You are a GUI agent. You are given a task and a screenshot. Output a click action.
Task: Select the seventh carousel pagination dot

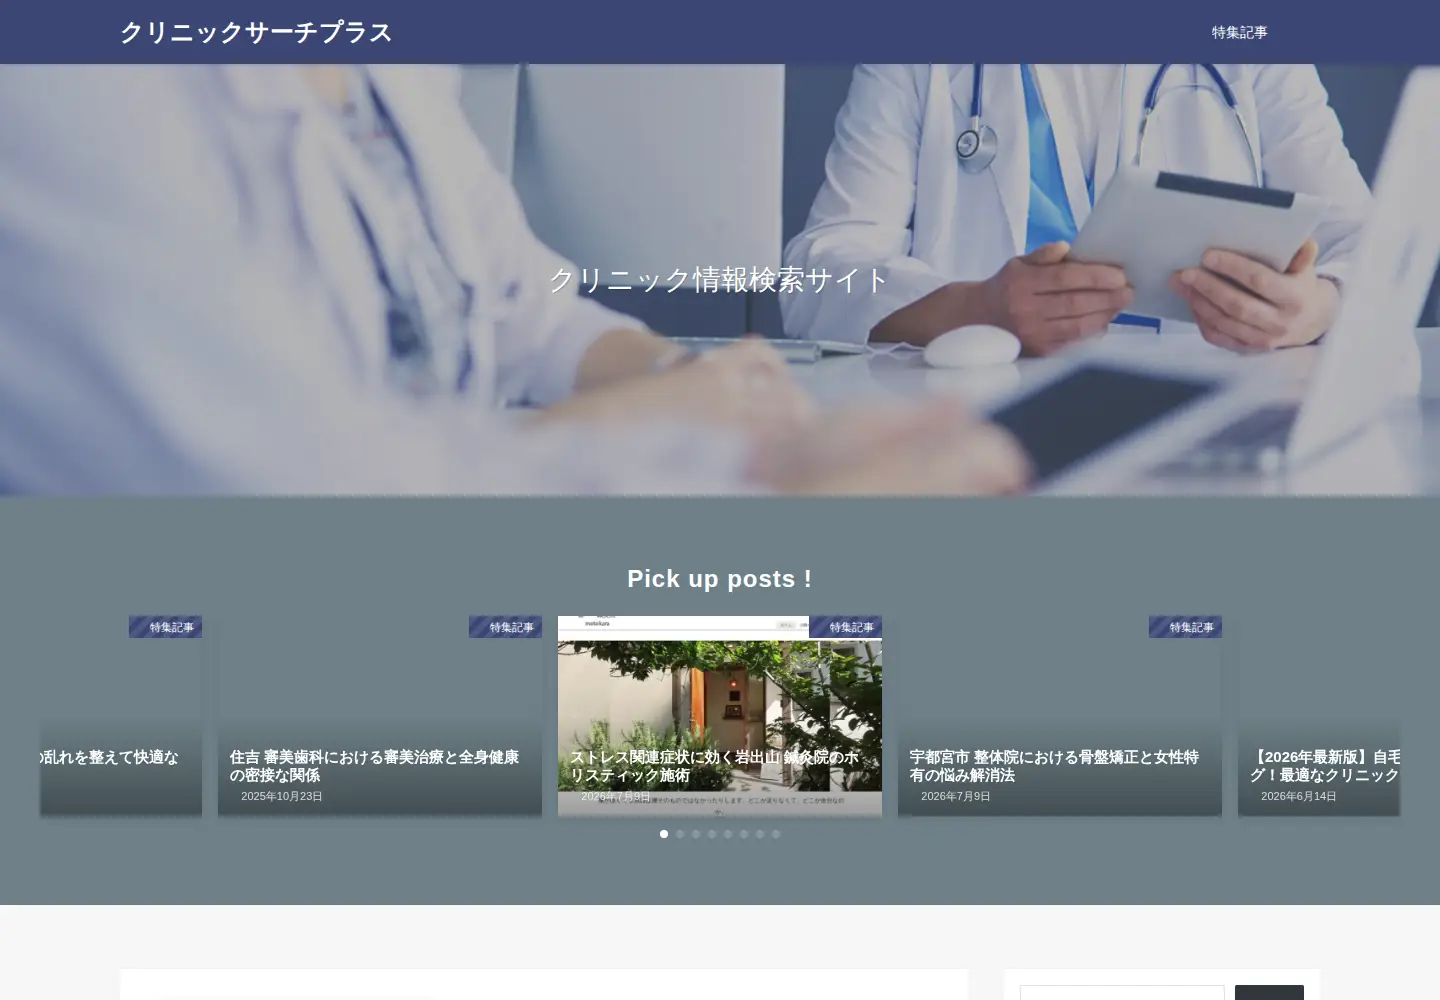760,834
